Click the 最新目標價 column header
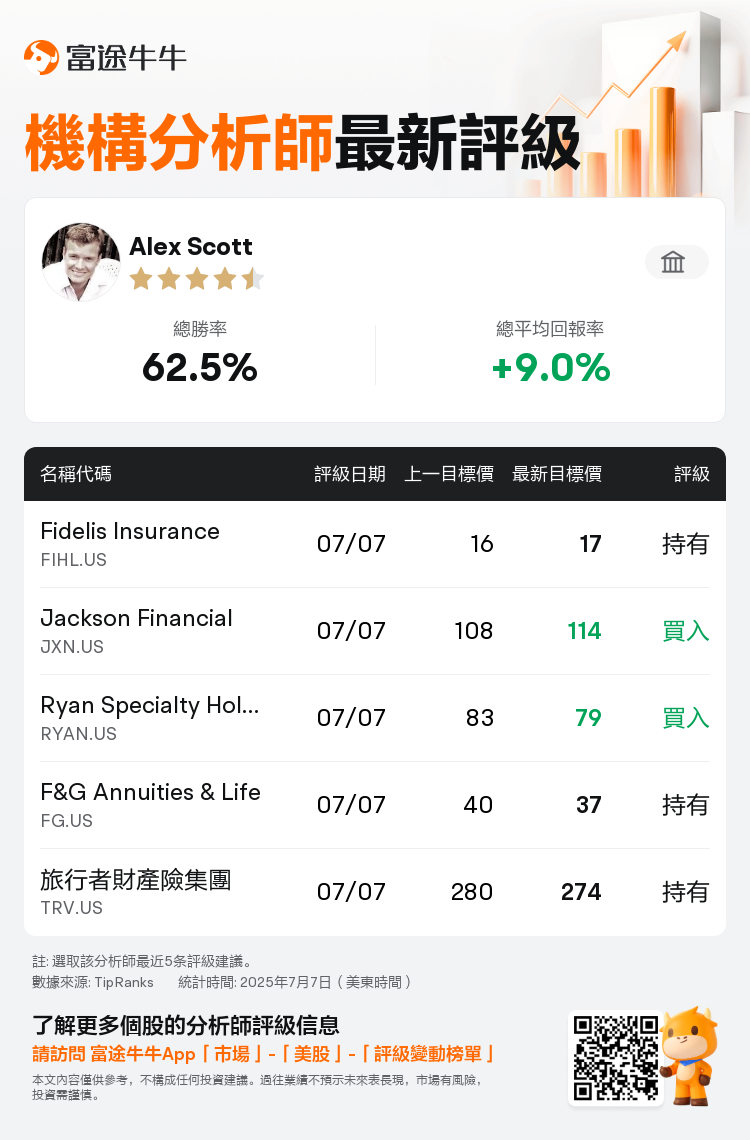The image size is (750, 1140). tap(557, 474)
